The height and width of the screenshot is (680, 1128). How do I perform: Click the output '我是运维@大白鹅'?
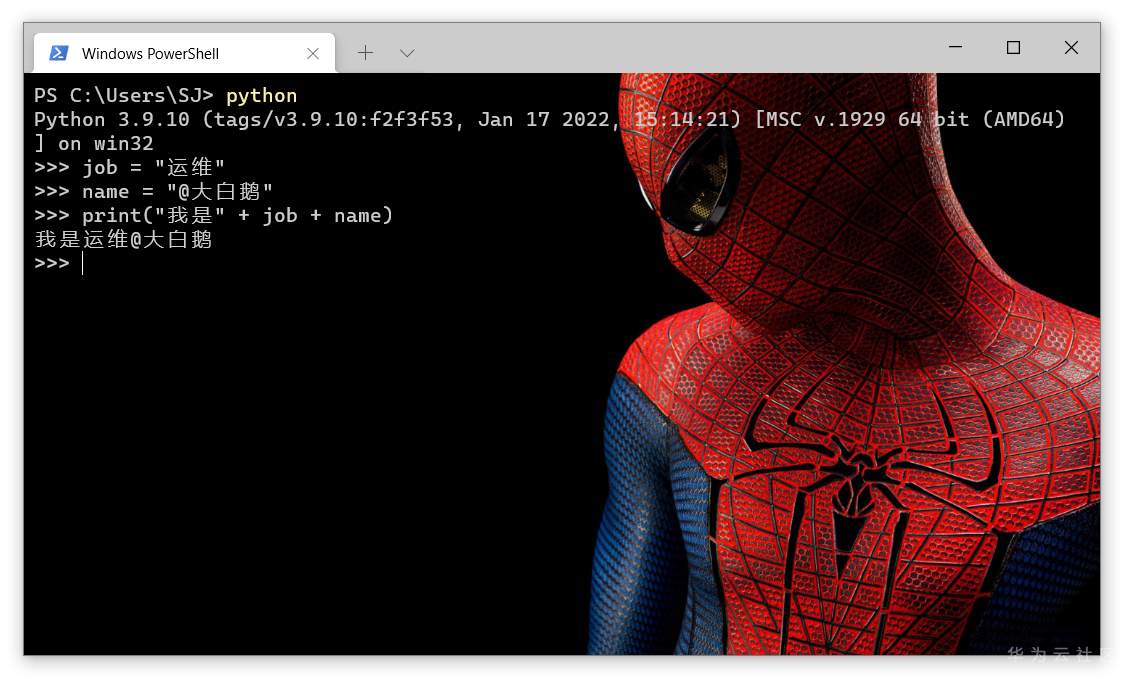click(123, 239)
